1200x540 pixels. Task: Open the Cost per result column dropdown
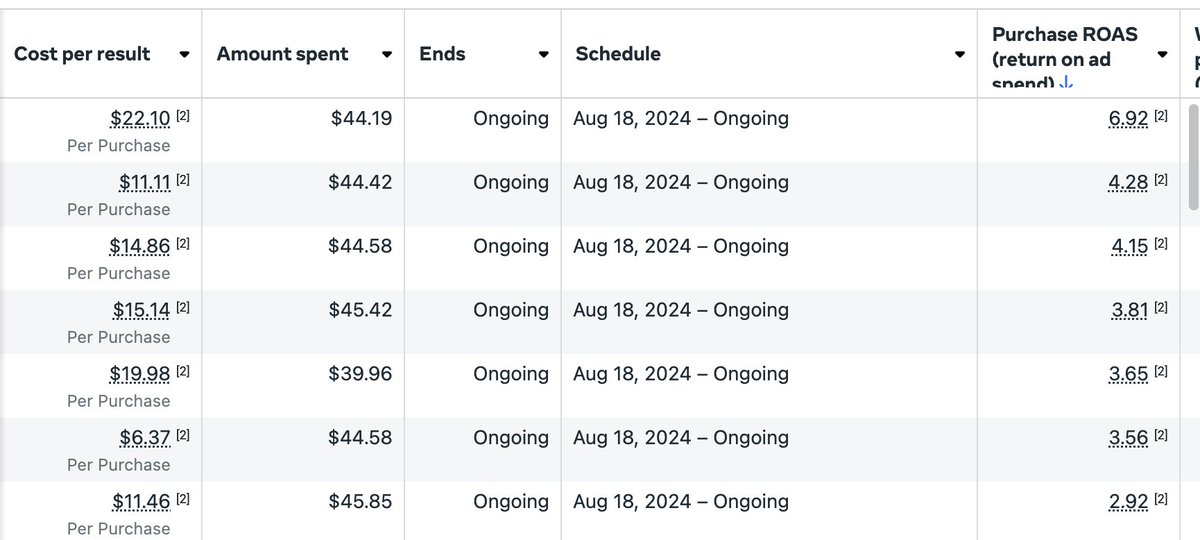coord(184,55)
